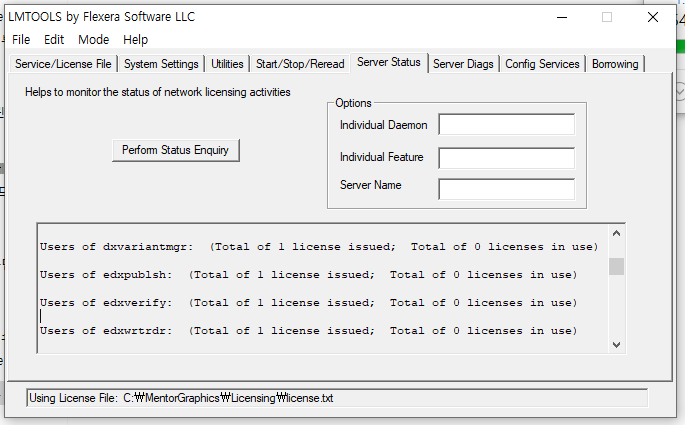Open the File menu
The width and height of the screenshot is (685, 425).
coord(21,40)
